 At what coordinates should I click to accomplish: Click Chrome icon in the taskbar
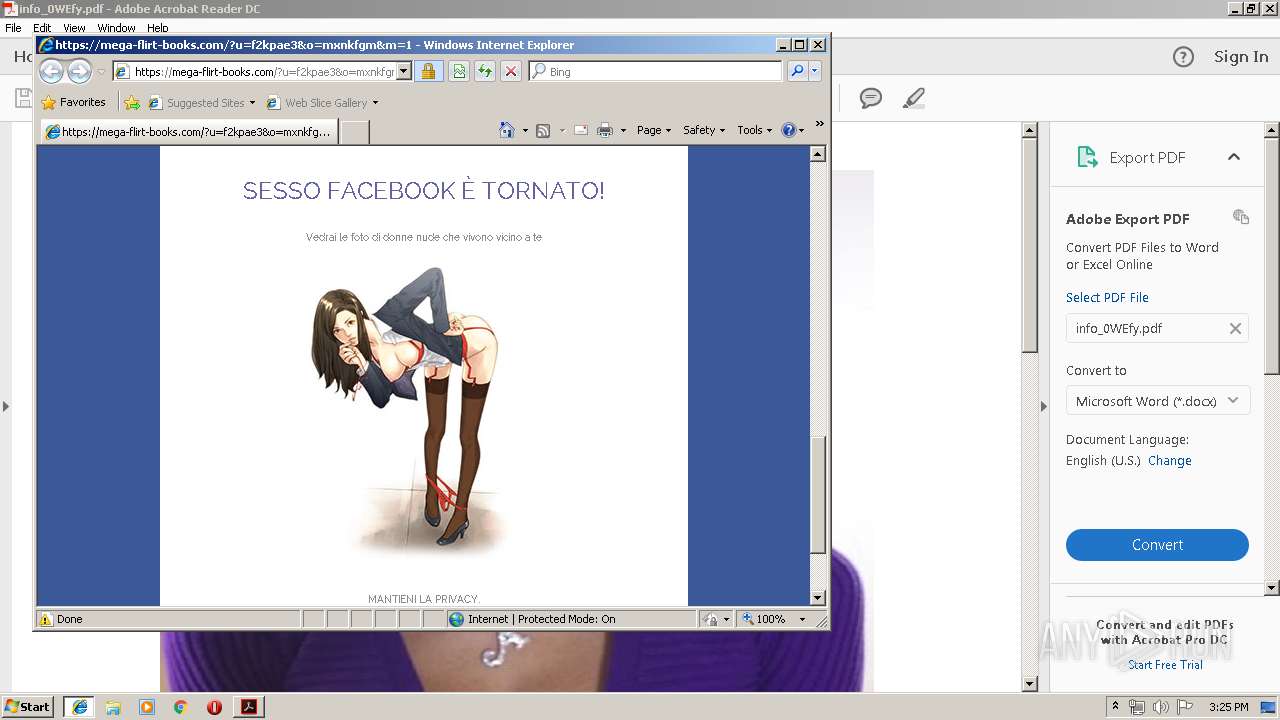point(180,707)
